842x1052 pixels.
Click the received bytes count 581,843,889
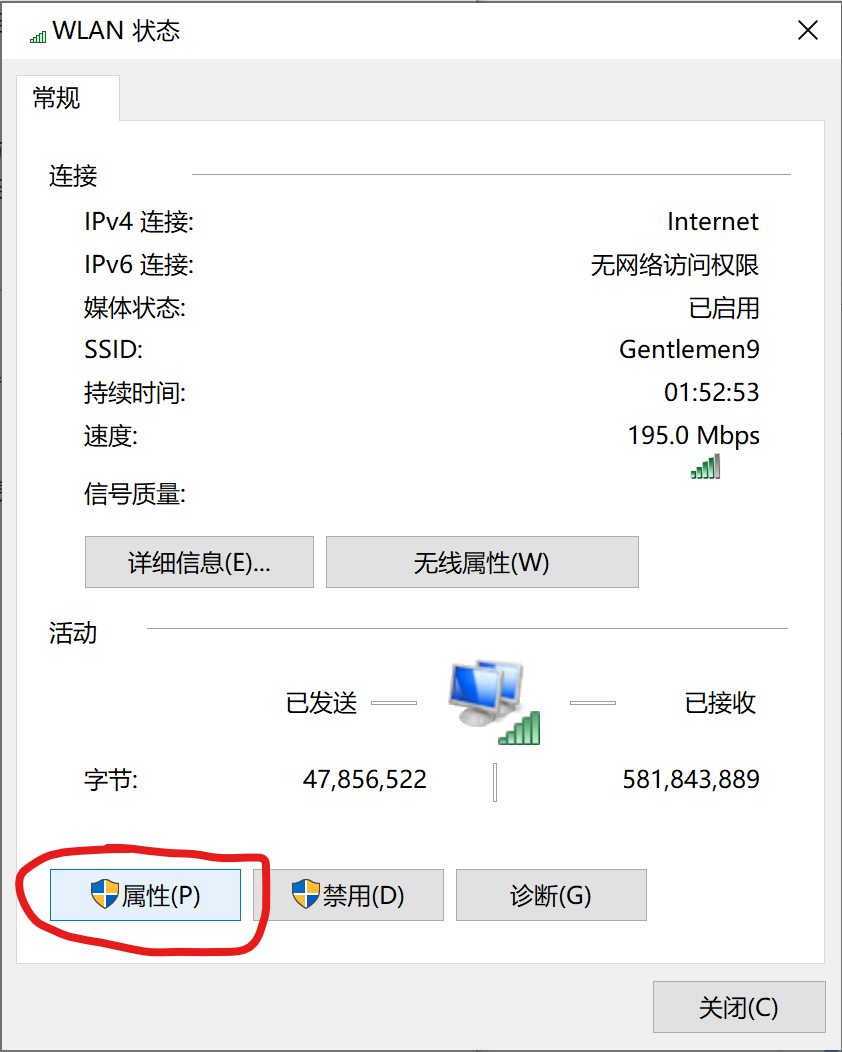click(x=691, y=780)
